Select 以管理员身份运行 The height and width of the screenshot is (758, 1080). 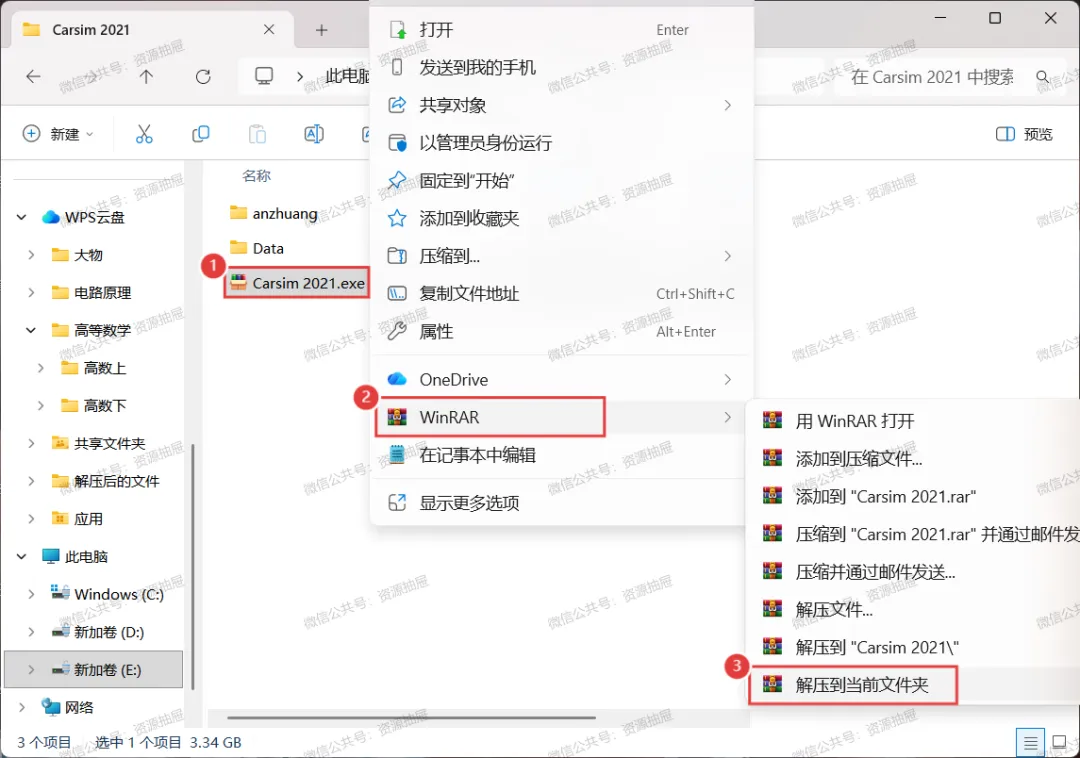[x=561, y=143]
